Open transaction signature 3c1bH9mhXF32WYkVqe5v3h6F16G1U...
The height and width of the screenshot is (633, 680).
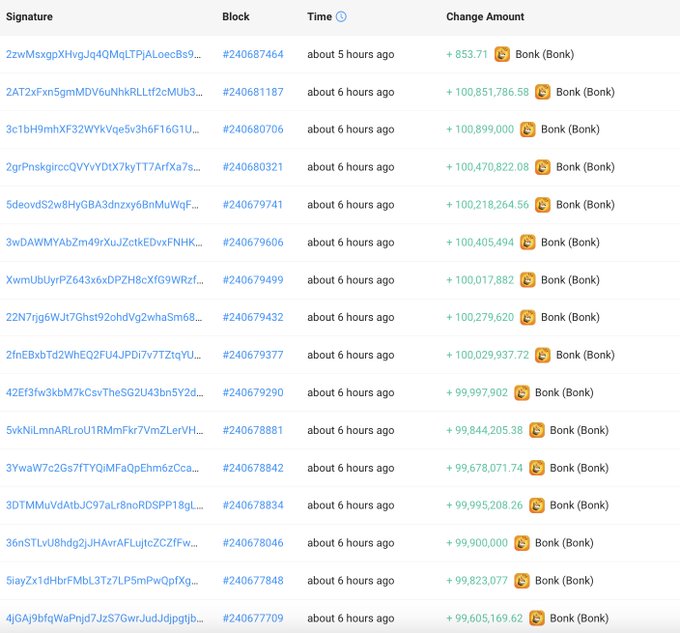point(103,130)
